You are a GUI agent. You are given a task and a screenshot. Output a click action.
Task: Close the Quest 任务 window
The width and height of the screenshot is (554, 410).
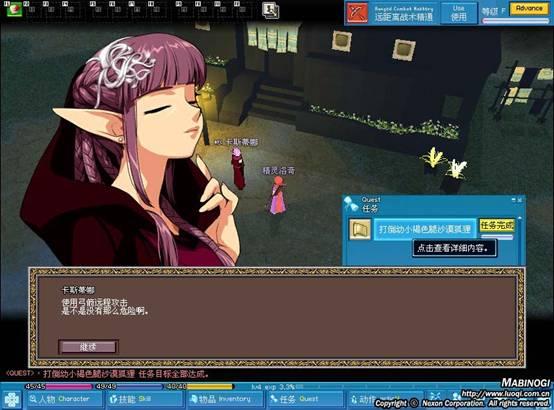pos(520,200)
